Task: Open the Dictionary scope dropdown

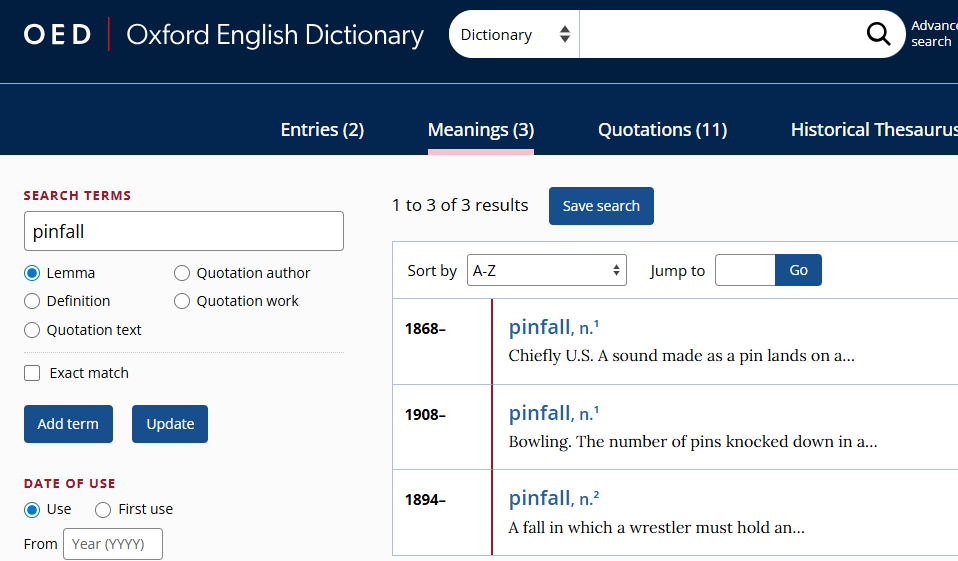Action: coord(514,34)
